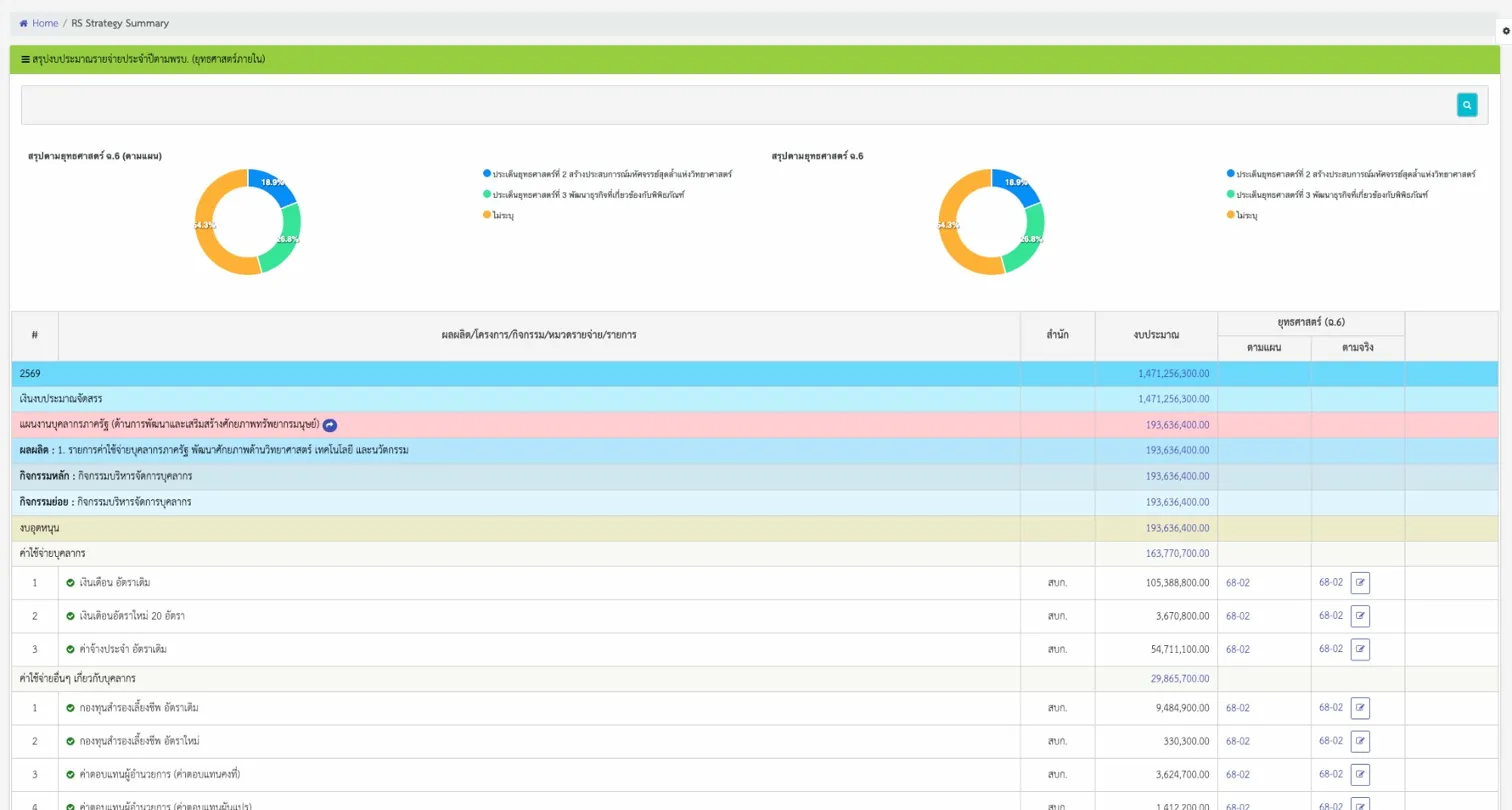Click the green legend dot in the right chart
Image resolution: width=1512 pixels, height=810 pixels.
(1230, 194)
